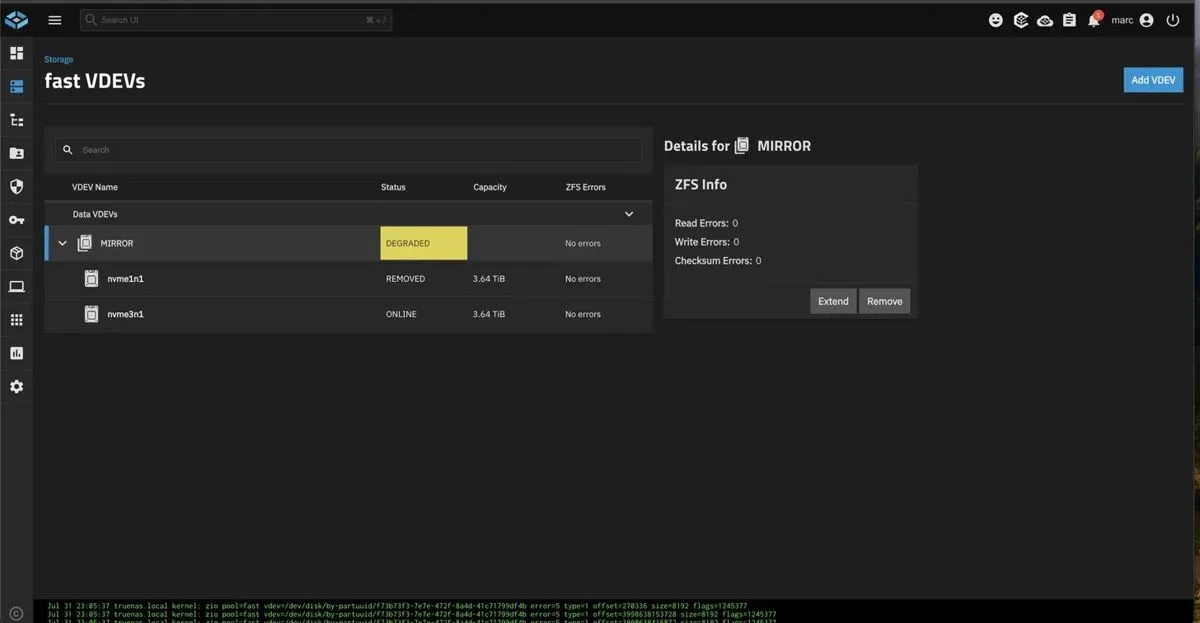Click the Write Errors: 0 entry

click(707, 242)
